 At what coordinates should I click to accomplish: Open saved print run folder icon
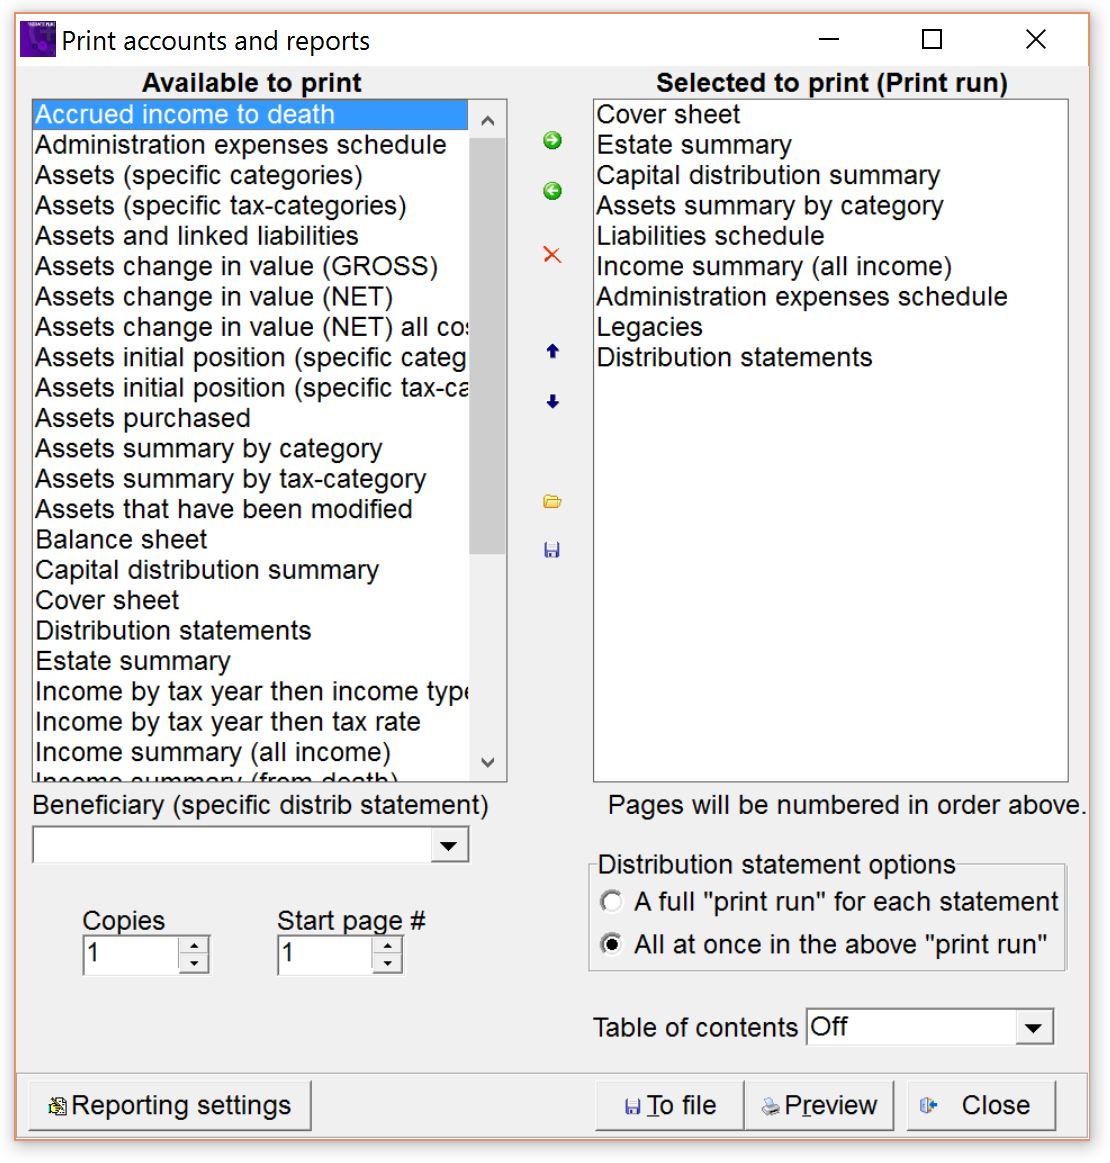pyautogui.click(x=552, y=501)
